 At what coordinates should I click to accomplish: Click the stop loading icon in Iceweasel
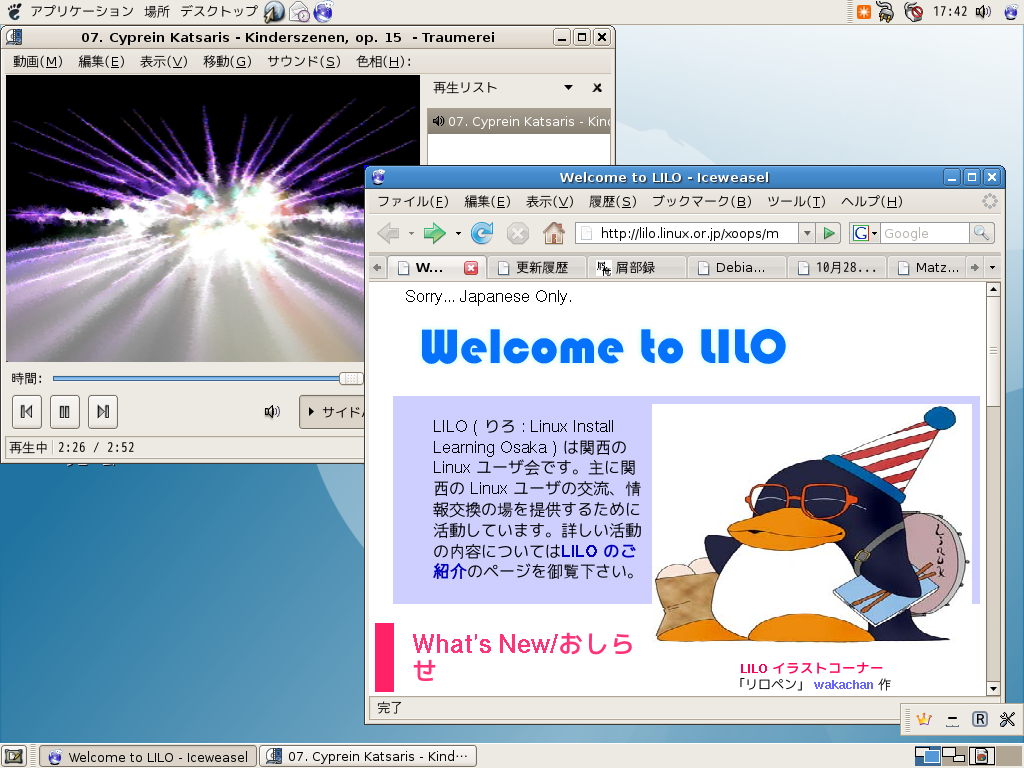coord(518,233)
